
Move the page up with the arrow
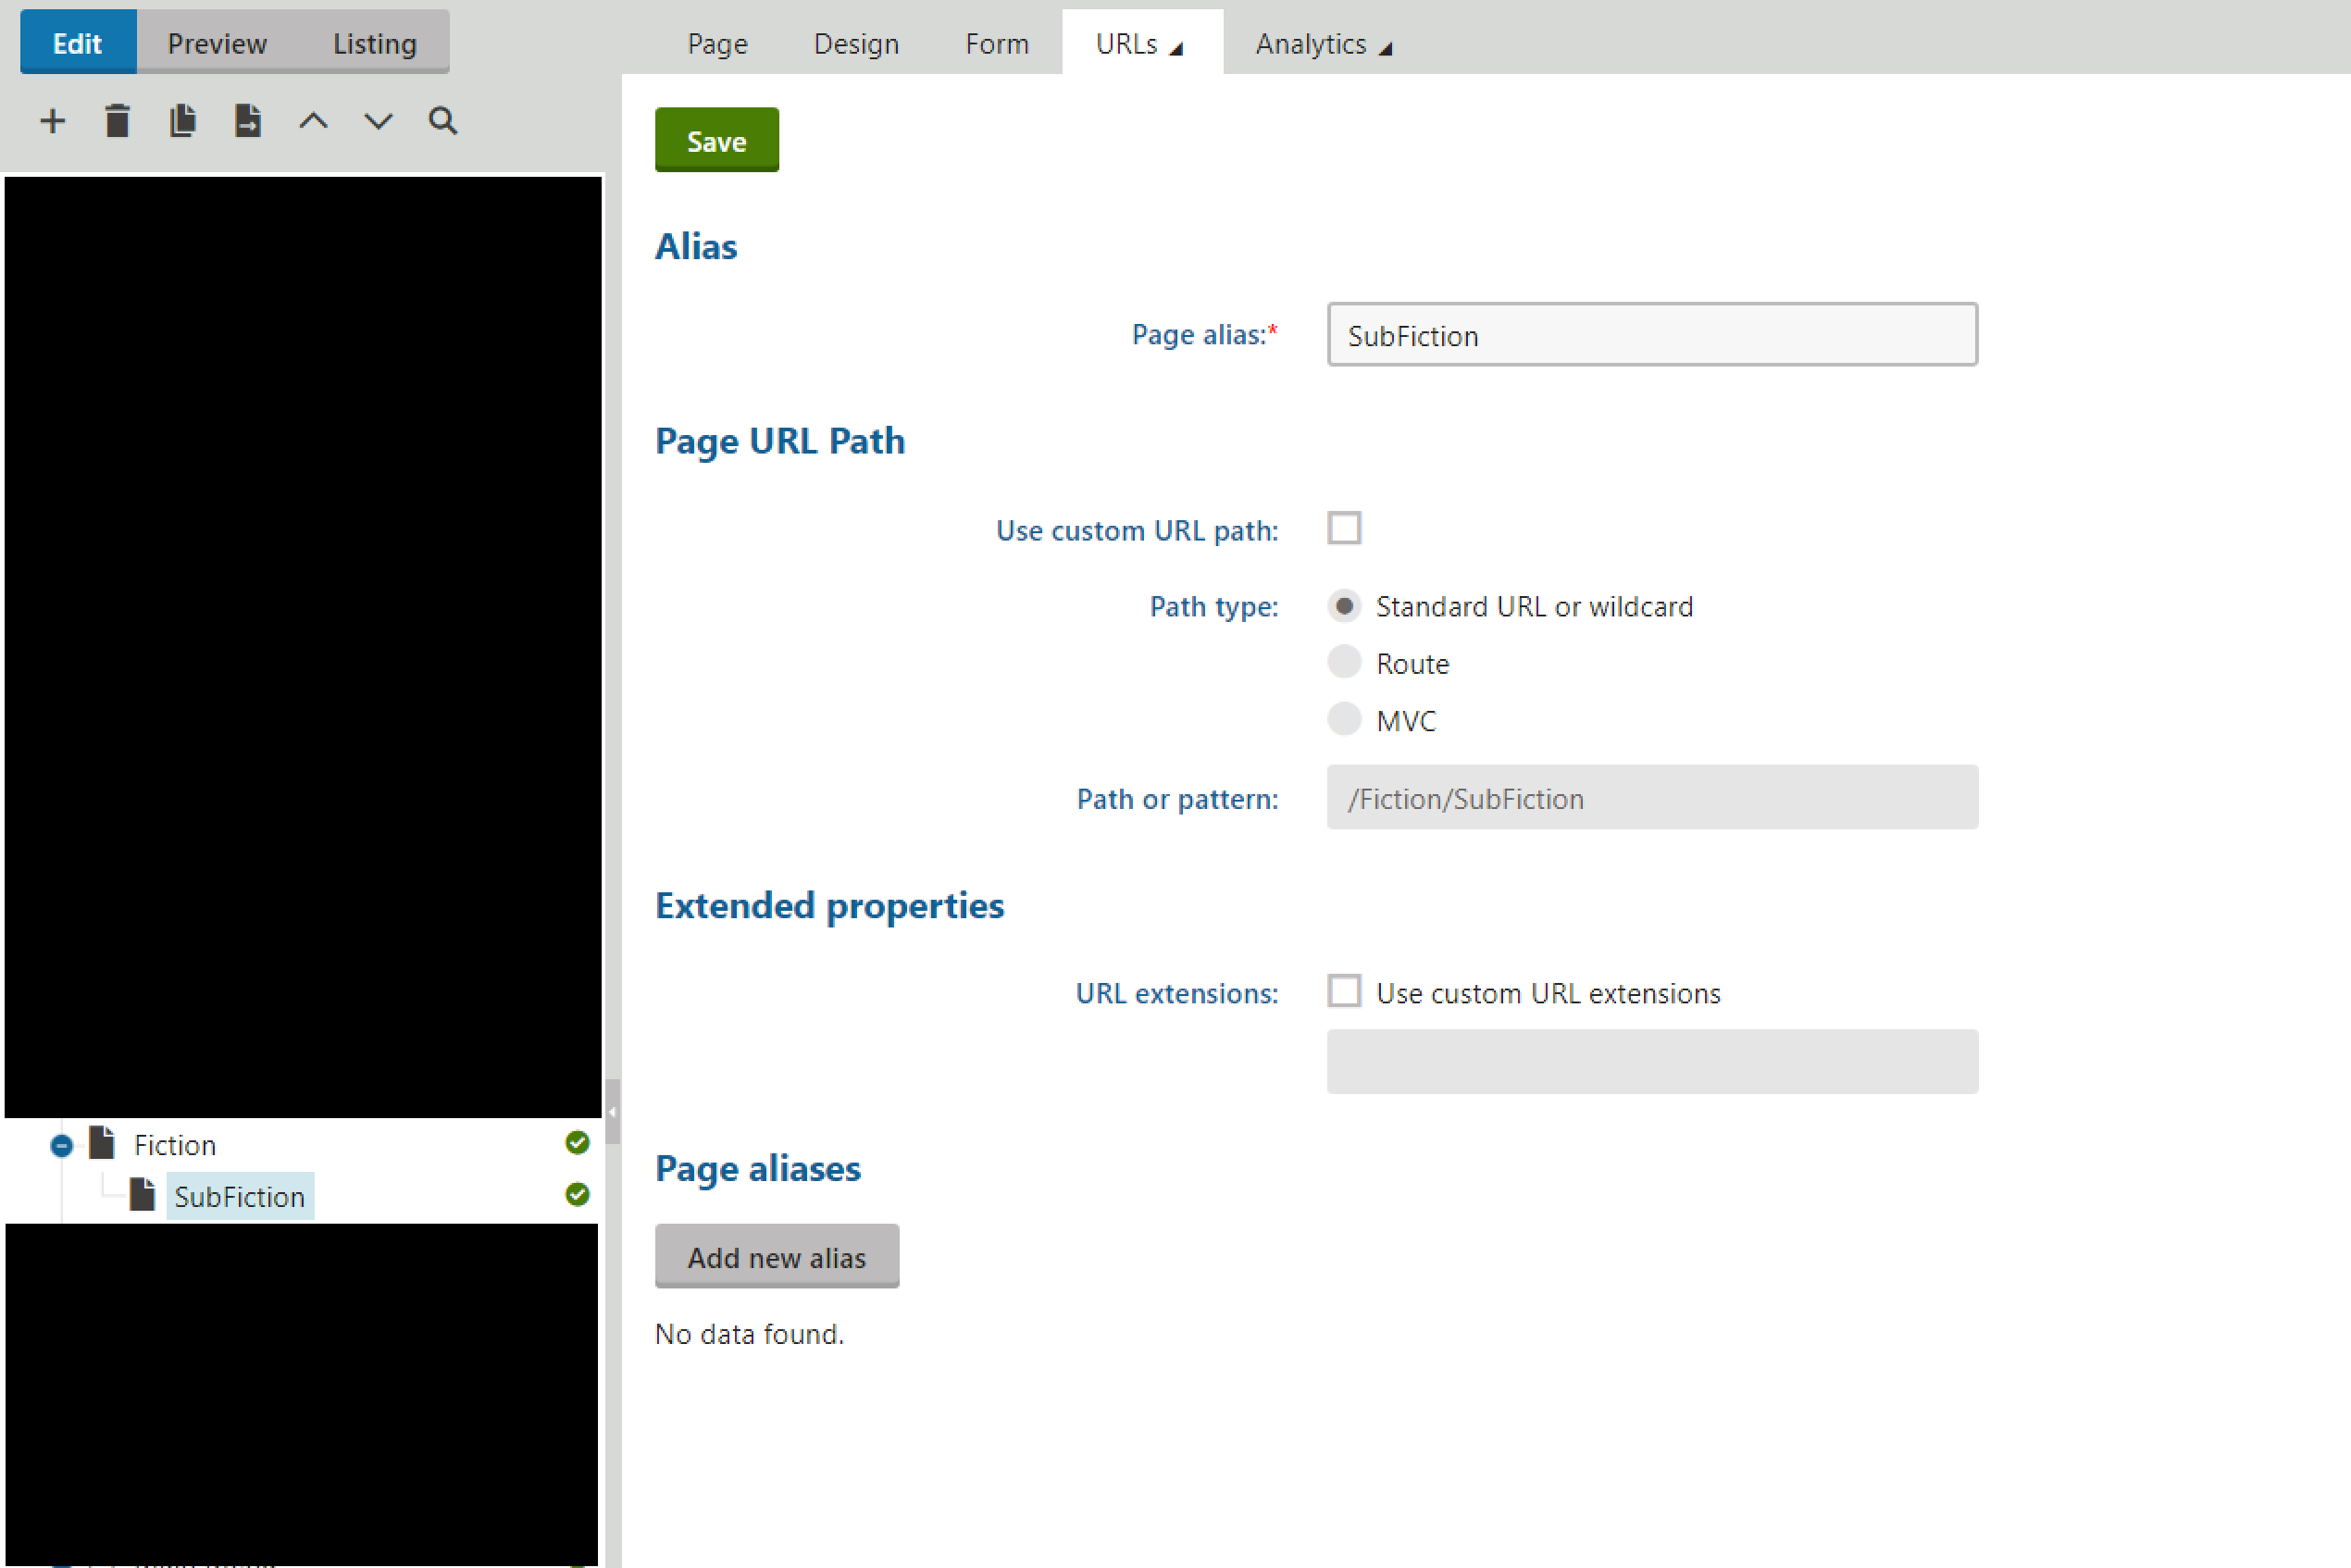pos(313,121)
